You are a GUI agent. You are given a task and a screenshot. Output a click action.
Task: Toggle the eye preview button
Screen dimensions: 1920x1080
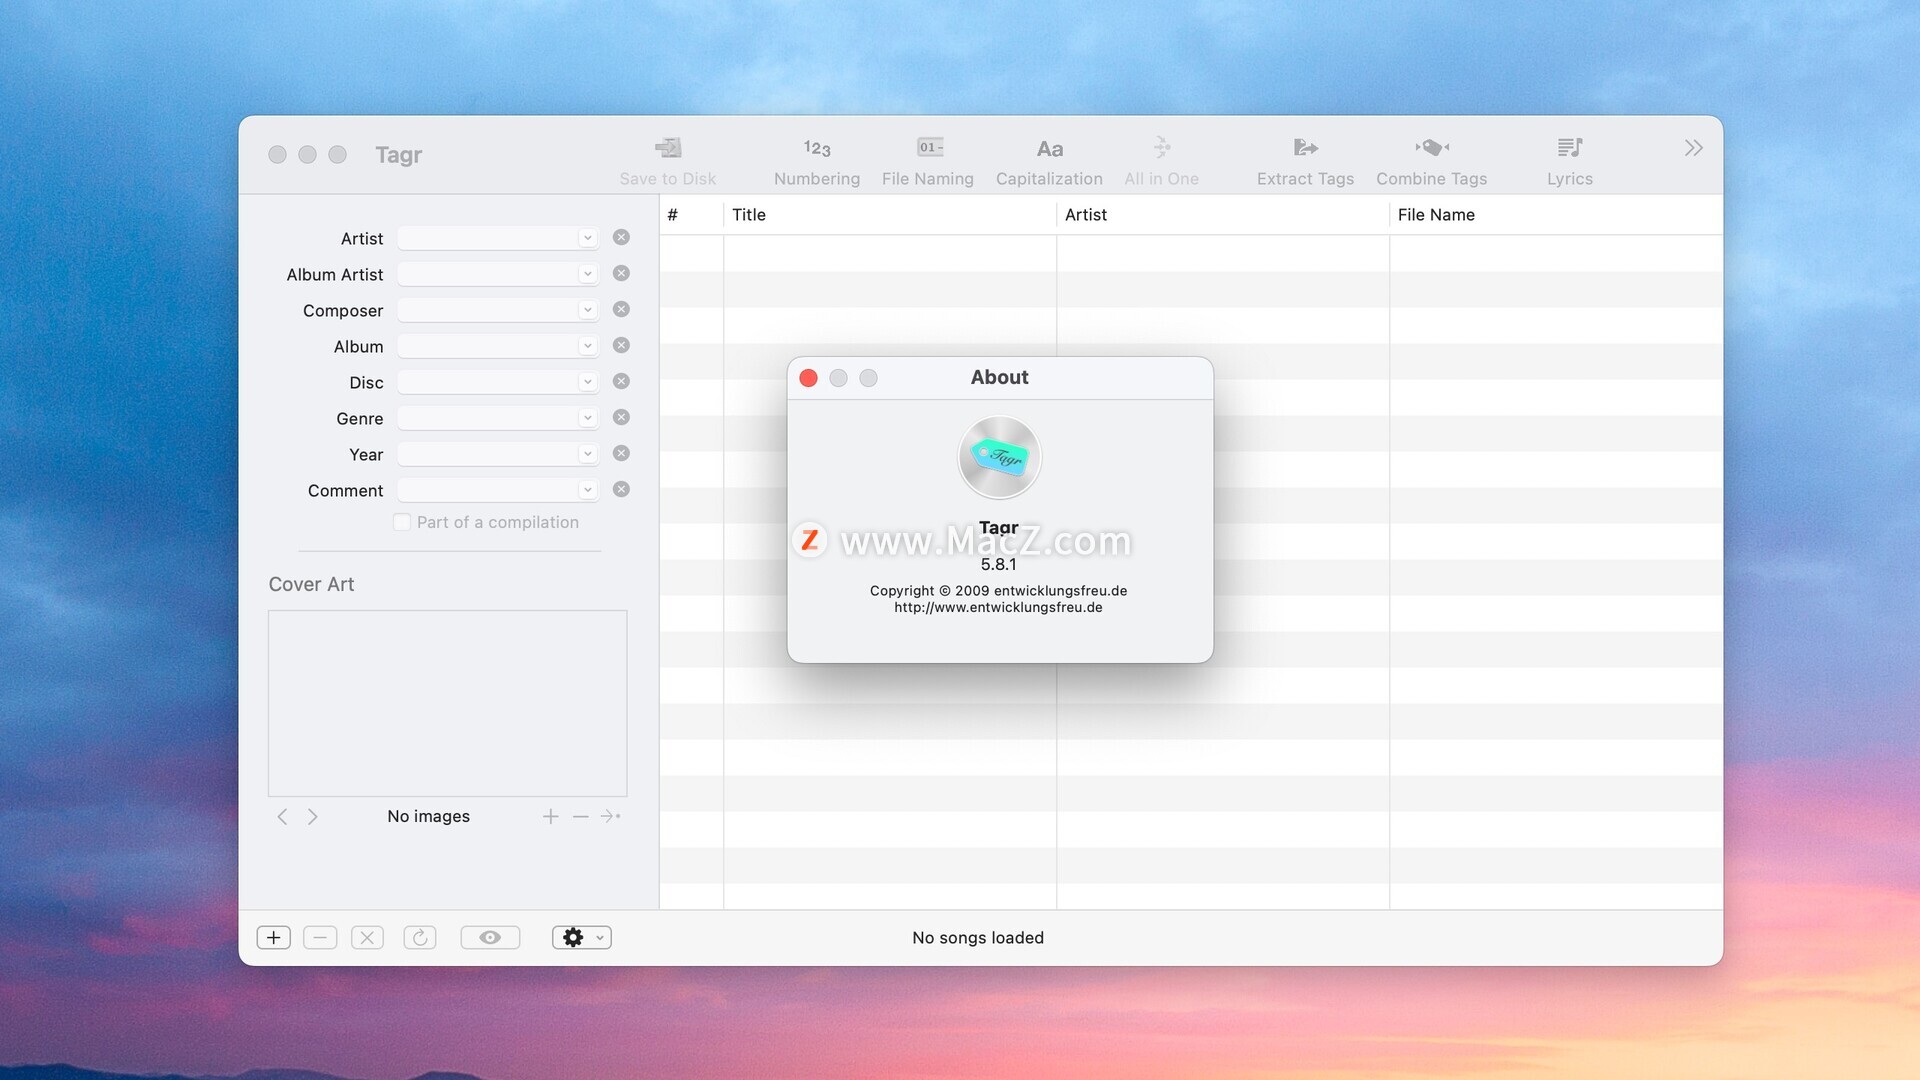[490, 938]
